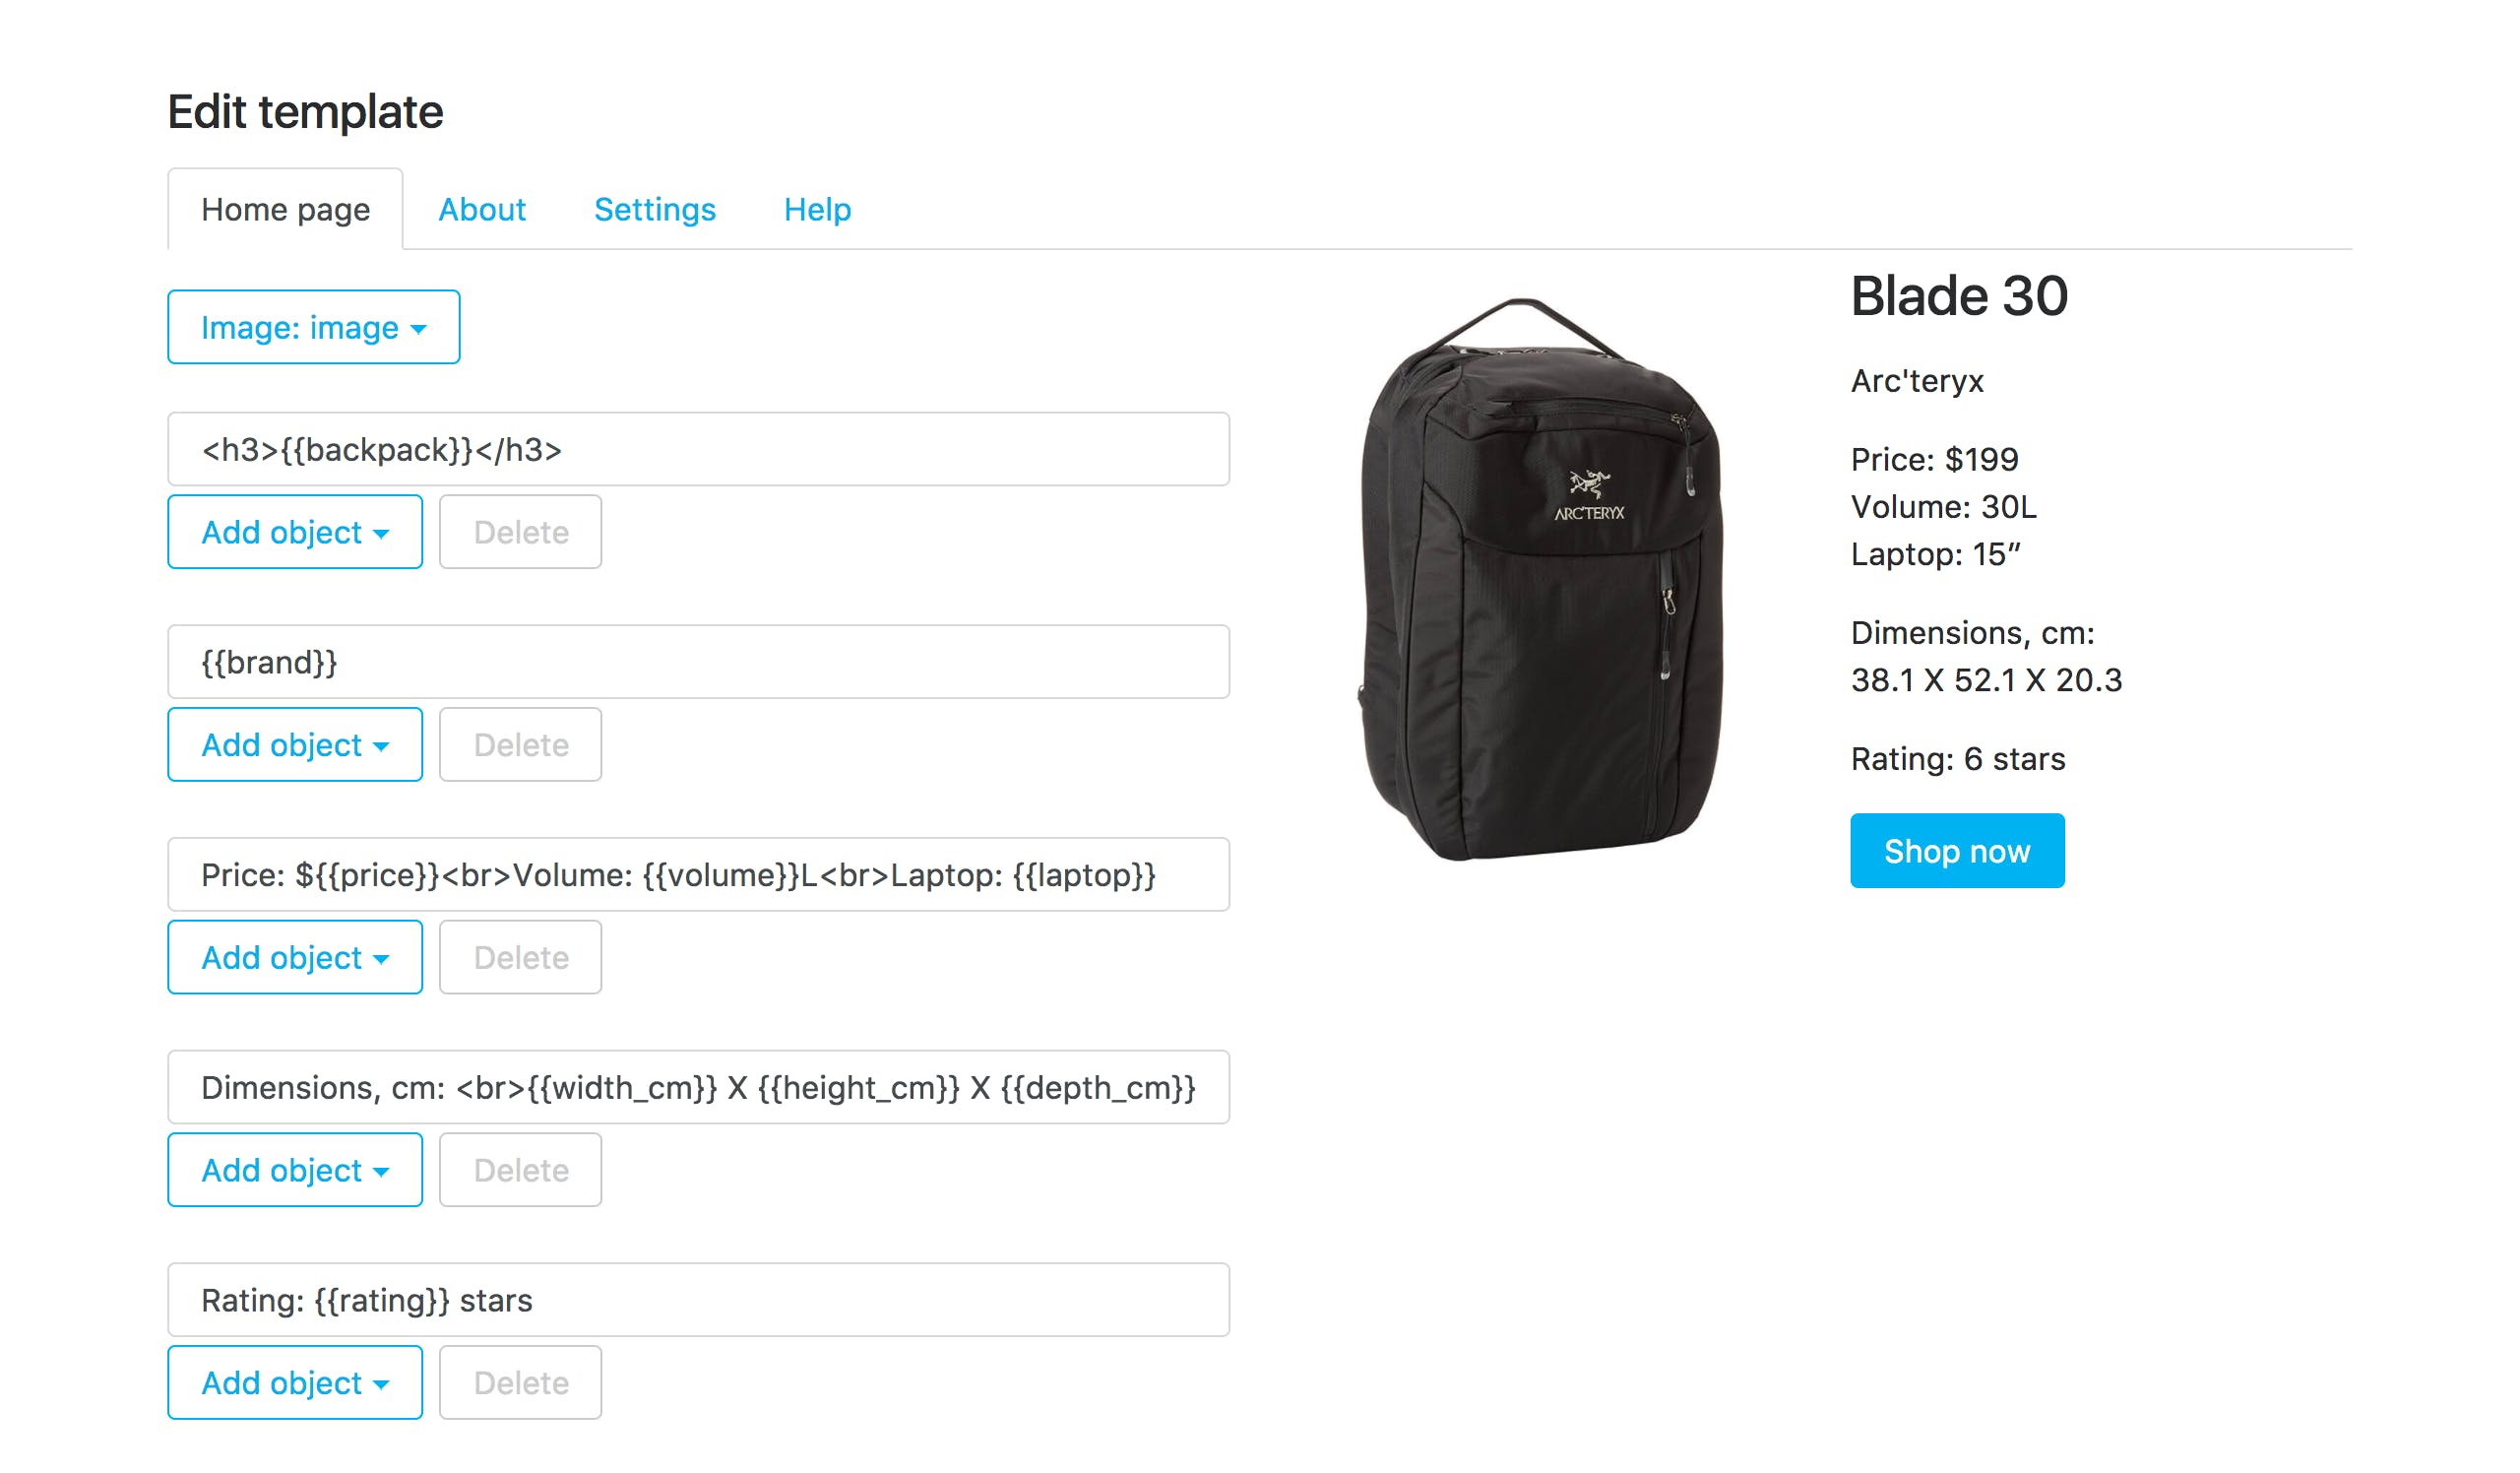Image resolution: width=2520 pixels, height=1473 pixels.
Task: Click the {{backpack}} h3 input field
Action: tap(701, 451)
